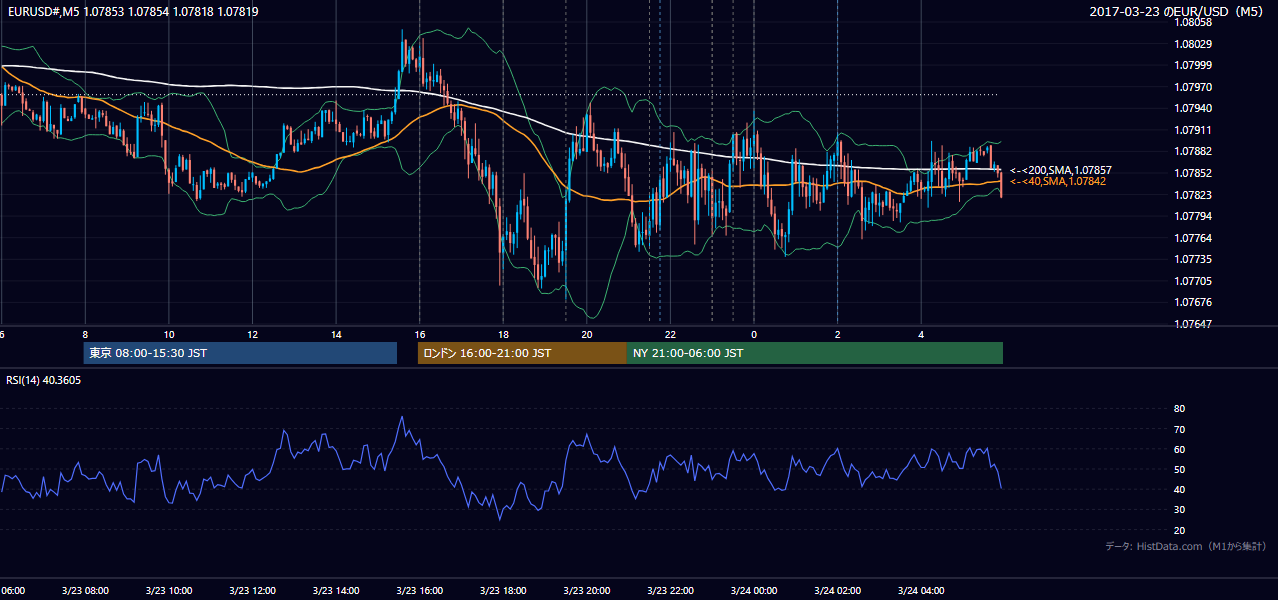Click price axis label 1.07852
The height and width of the screenshot is (600, 1278).
tap(1193, 173)
